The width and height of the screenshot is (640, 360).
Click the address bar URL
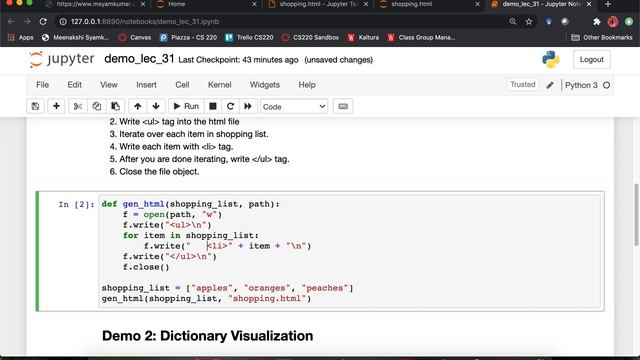pyautogui.click(x=145, y=22)
